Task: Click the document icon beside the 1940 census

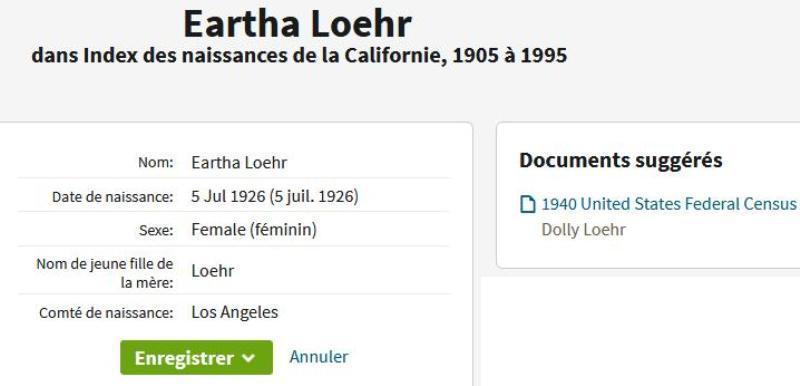Action: point(528,204)
